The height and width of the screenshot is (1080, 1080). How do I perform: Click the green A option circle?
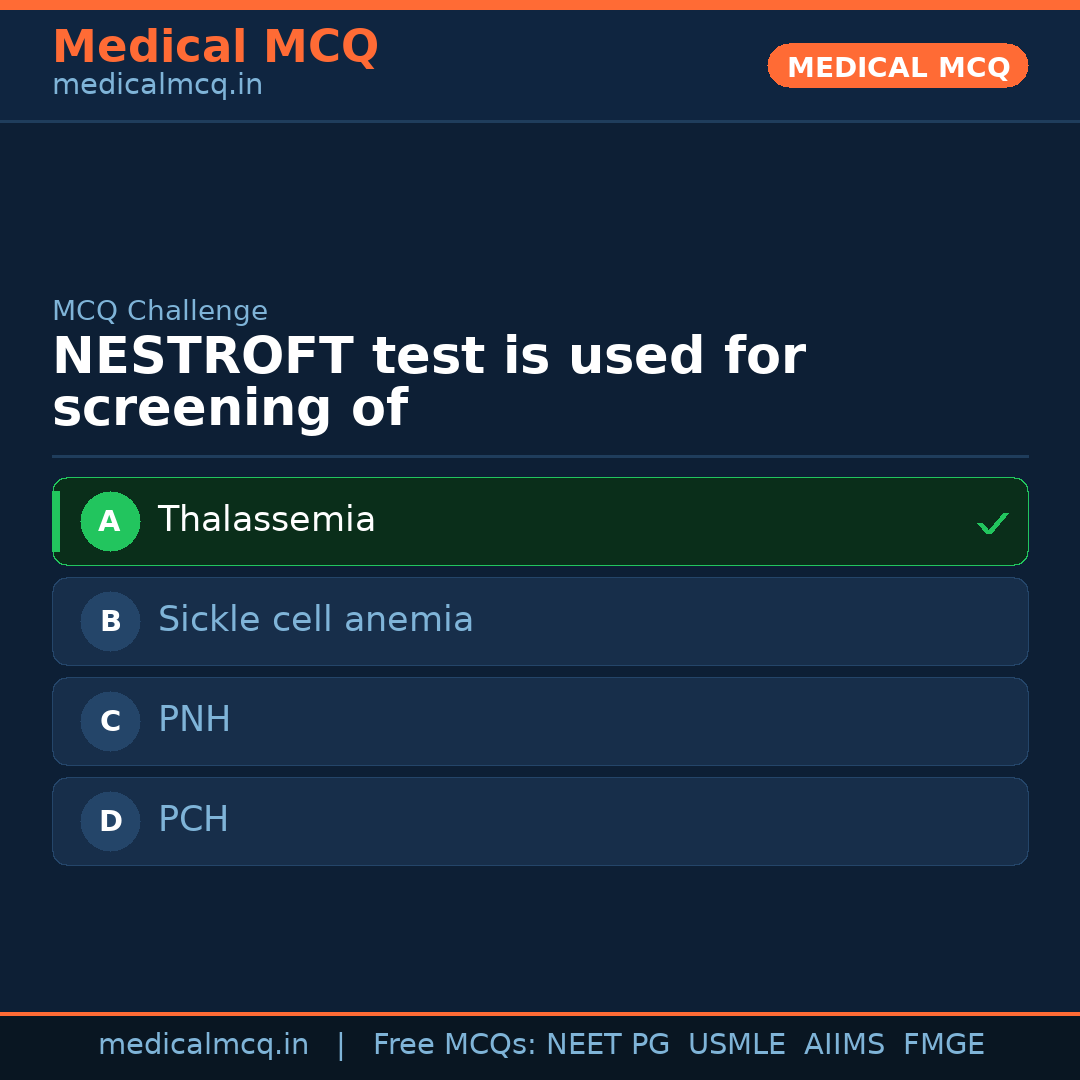pos(110,521)
